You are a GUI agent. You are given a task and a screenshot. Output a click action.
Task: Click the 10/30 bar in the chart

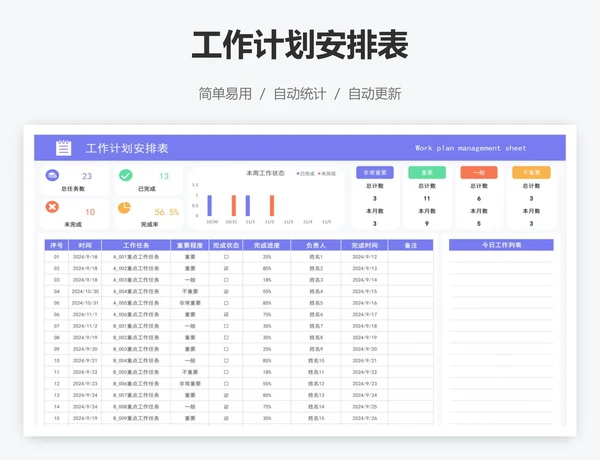point(210,206)
